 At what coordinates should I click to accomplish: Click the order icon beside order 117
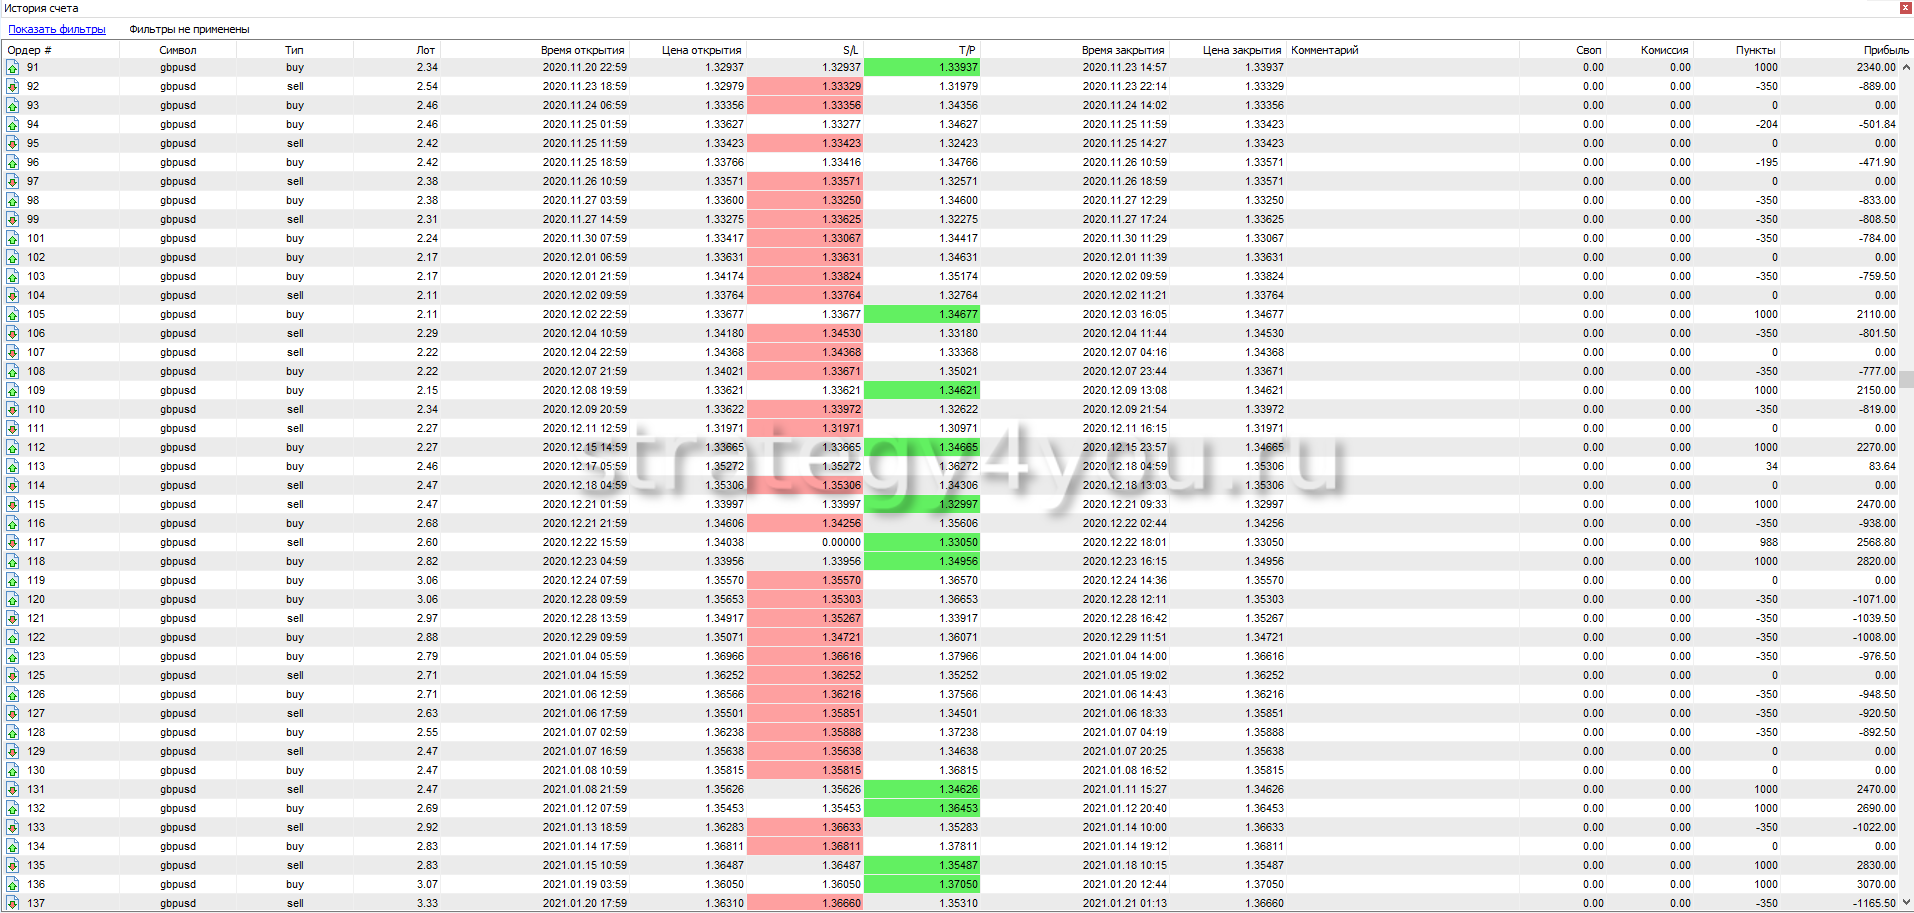(x=13, y=543)
